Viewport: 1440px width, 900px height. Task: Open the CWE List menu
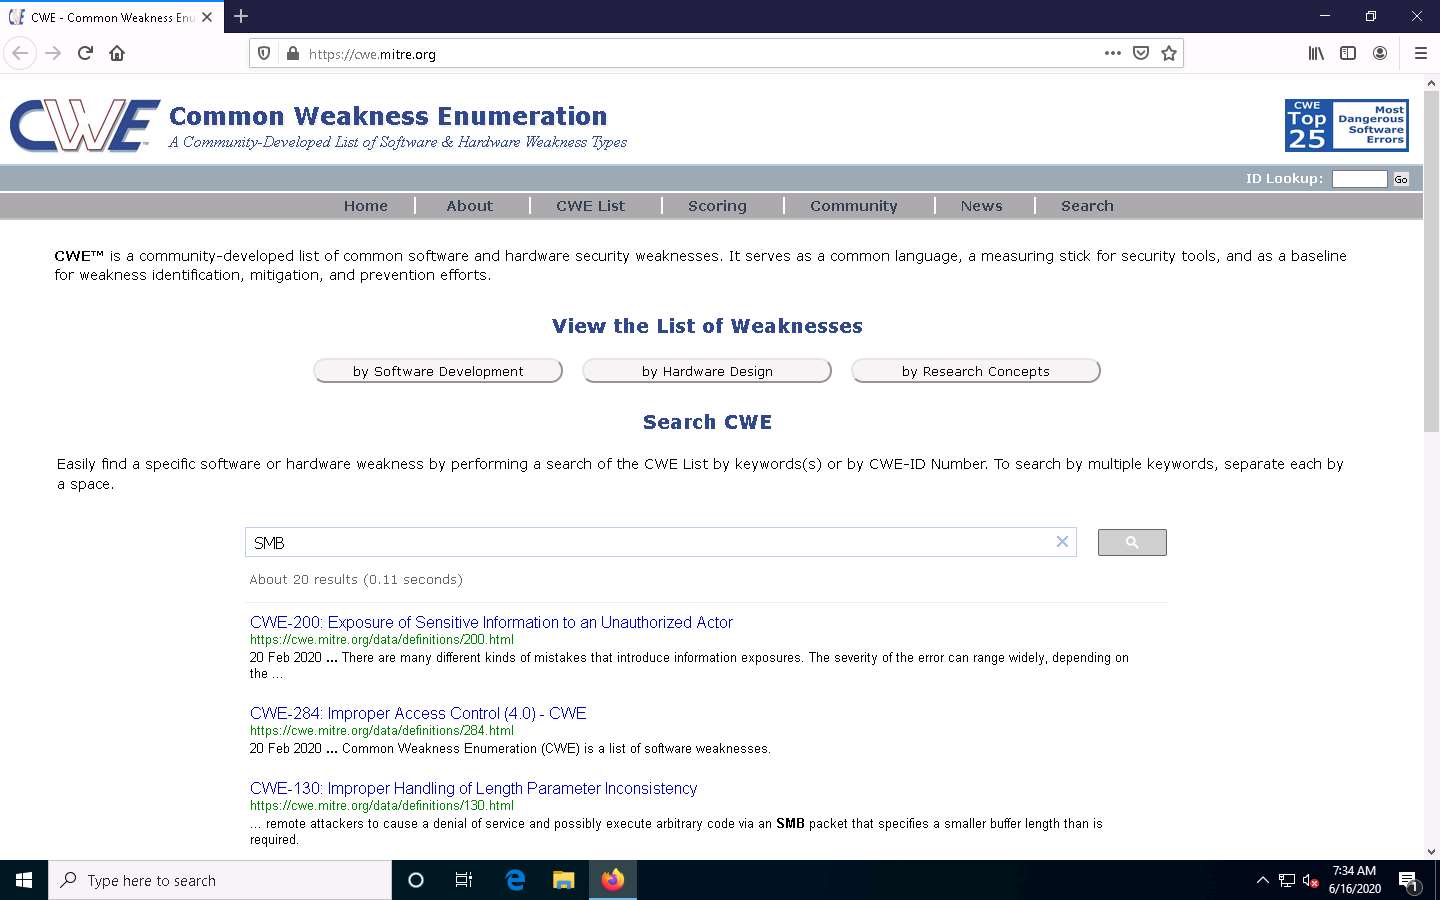click(x=590, y=206)
